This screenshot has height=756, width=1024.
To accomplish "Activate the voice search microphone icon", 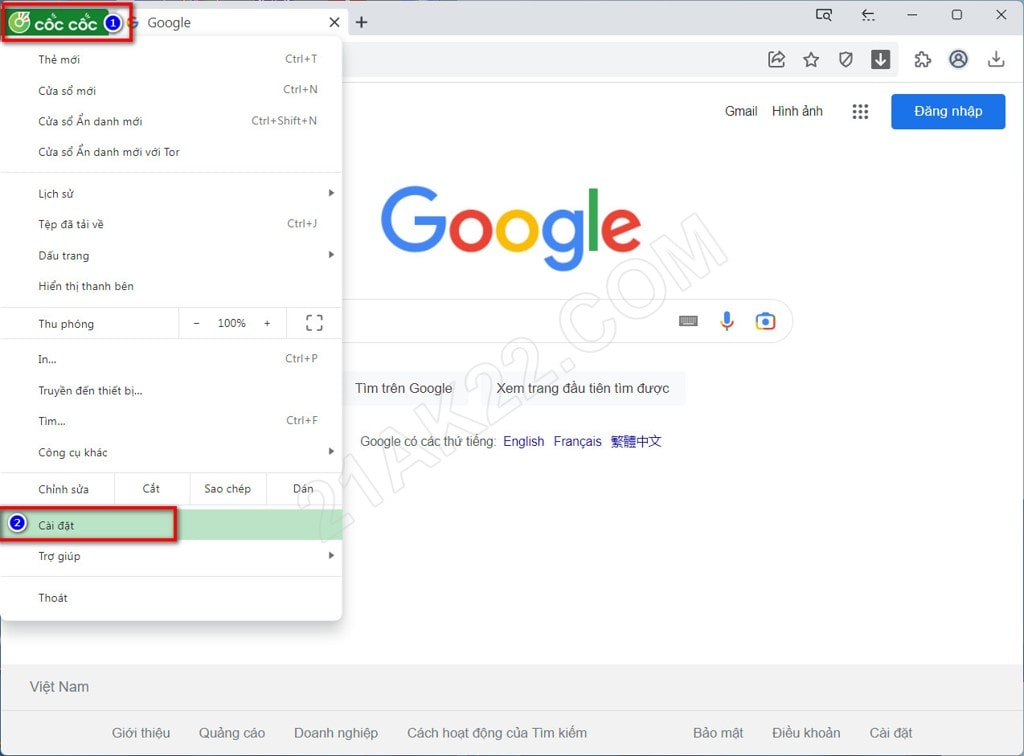I will 727,320.
